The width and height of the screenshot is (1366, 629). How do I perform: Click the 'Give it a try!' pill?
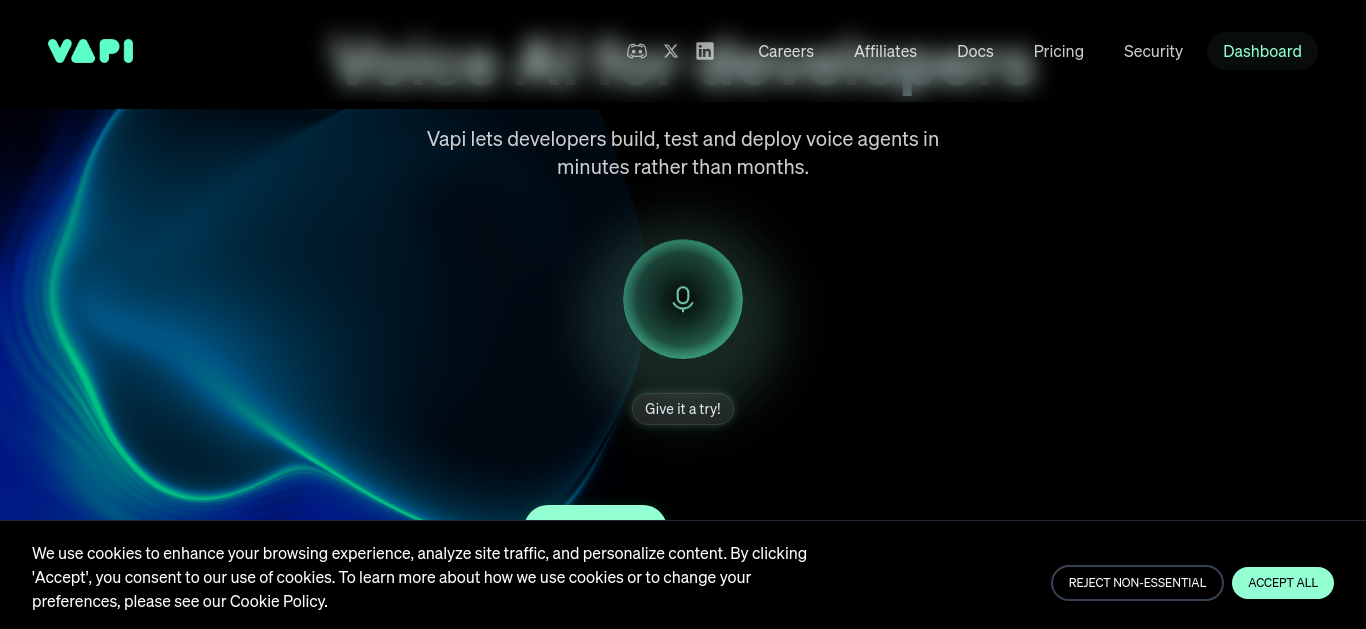[x=683, y=409]
